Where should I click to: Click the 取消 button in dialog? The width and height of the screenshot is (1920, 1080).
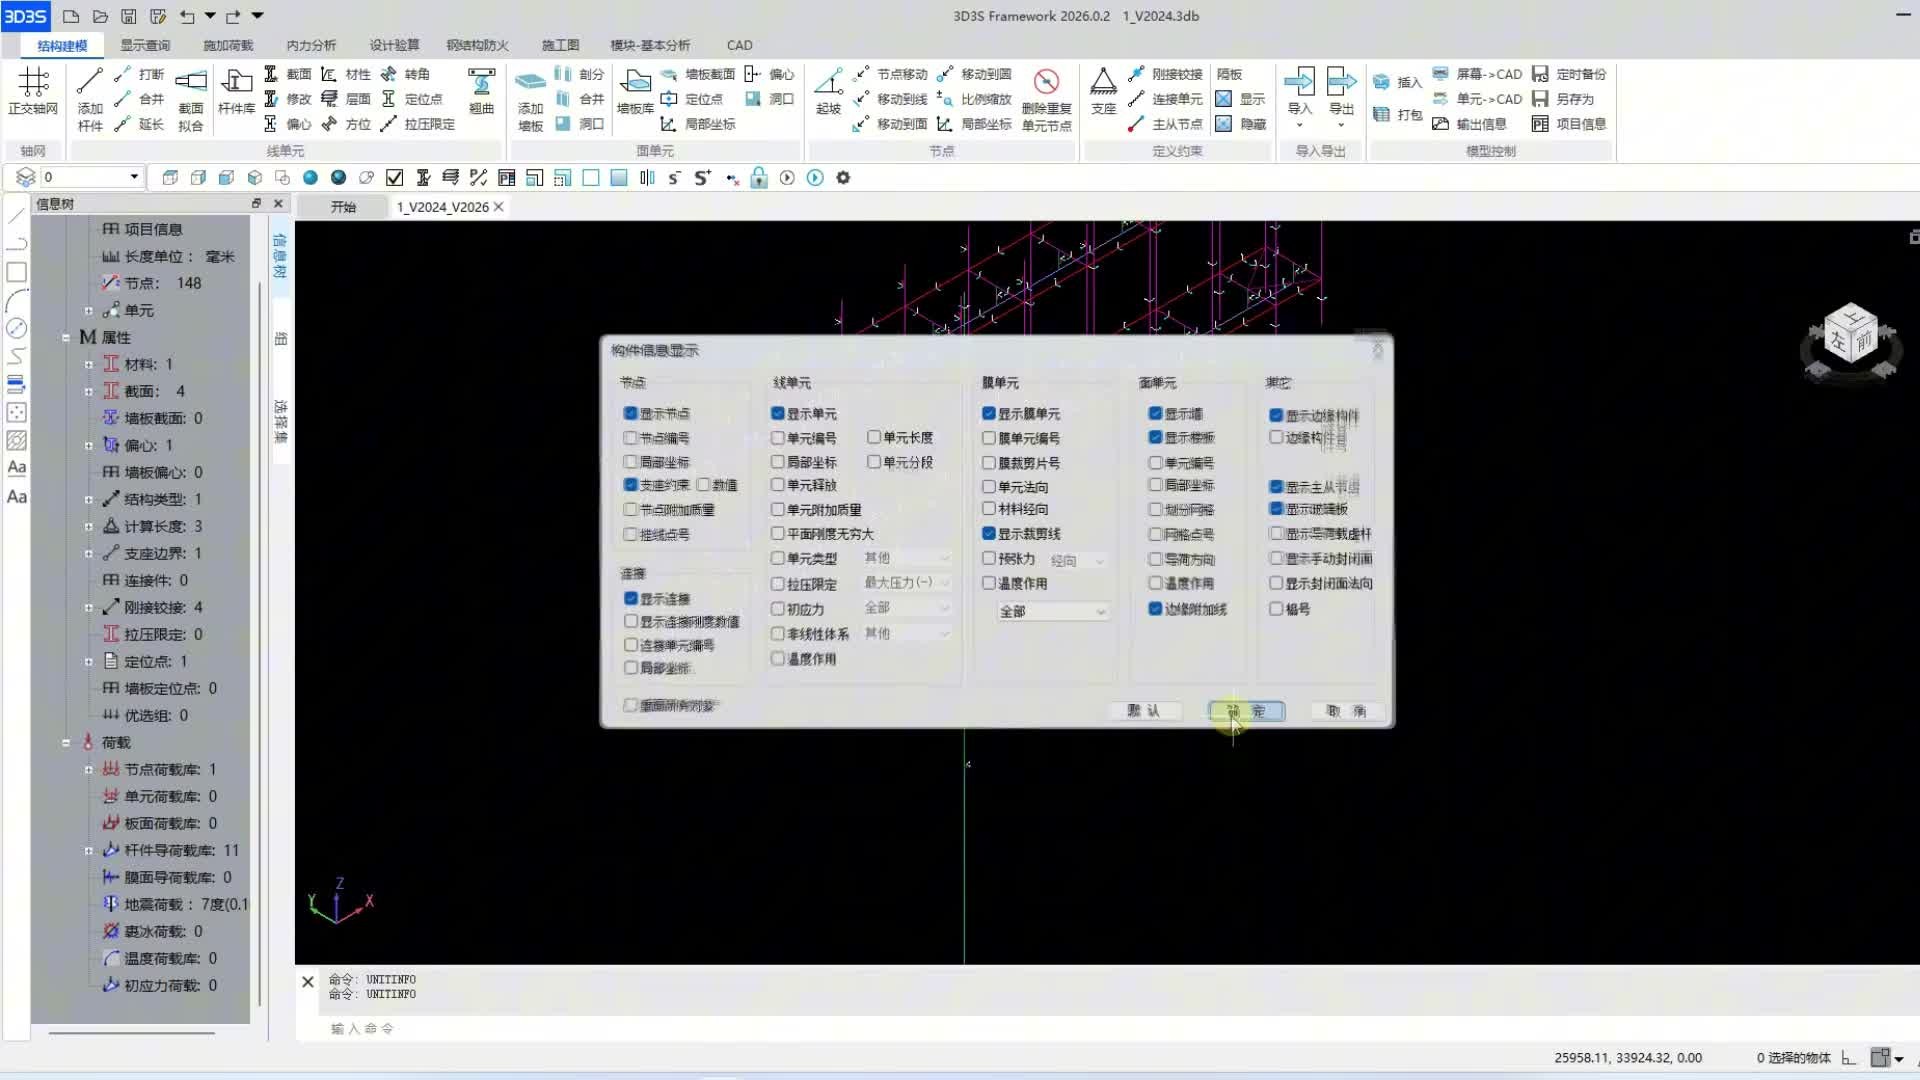[1346, 711]
